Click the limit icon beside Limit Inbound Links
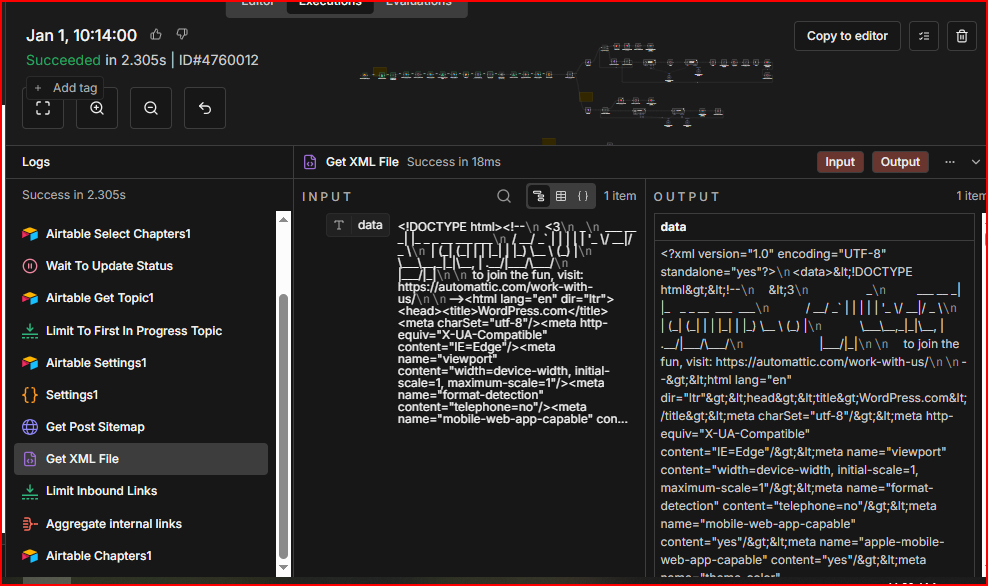Screen dimensions: 988x586 (30, 491)
